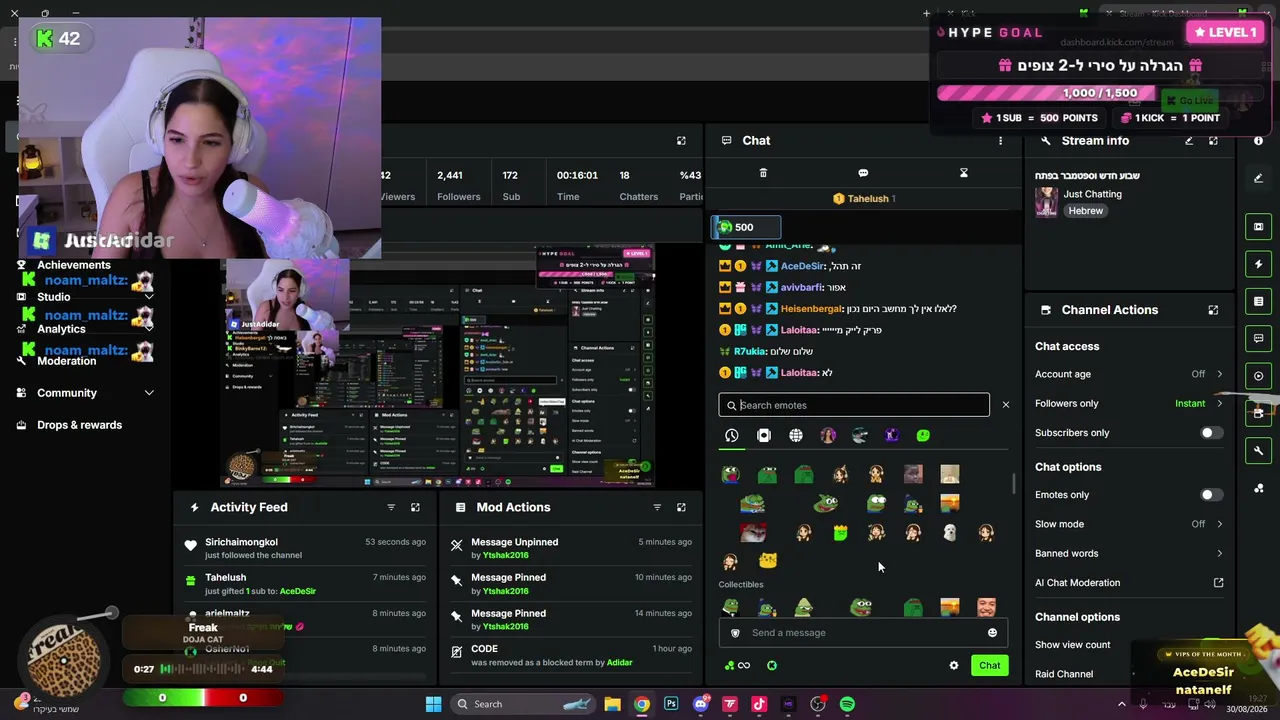Filter the Activity Feed
Viewport: 1280px width, 720px height.
[x=391, y=507]
